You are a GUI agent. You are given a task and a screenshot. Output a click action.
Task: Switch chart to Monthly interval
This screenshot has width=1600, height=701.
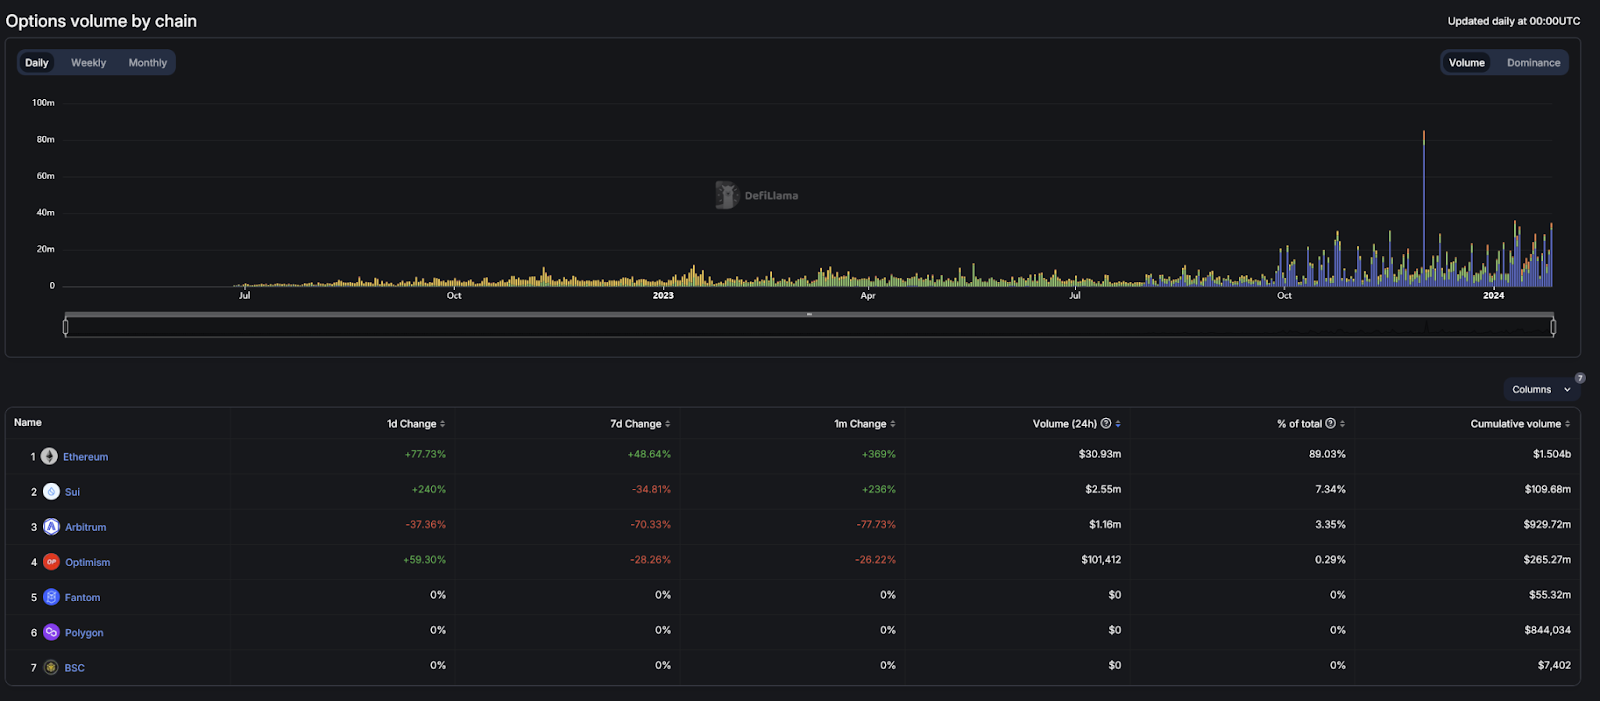coord(148,62)
